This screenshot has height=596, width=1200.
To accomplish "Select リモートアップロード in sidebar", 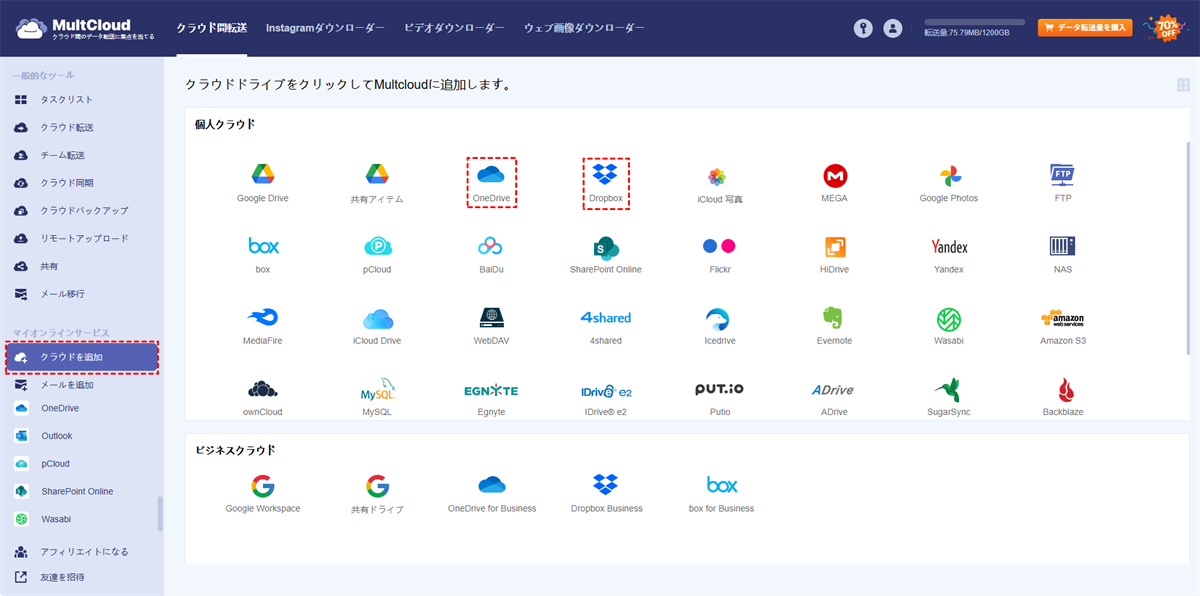I will point(82,239).
